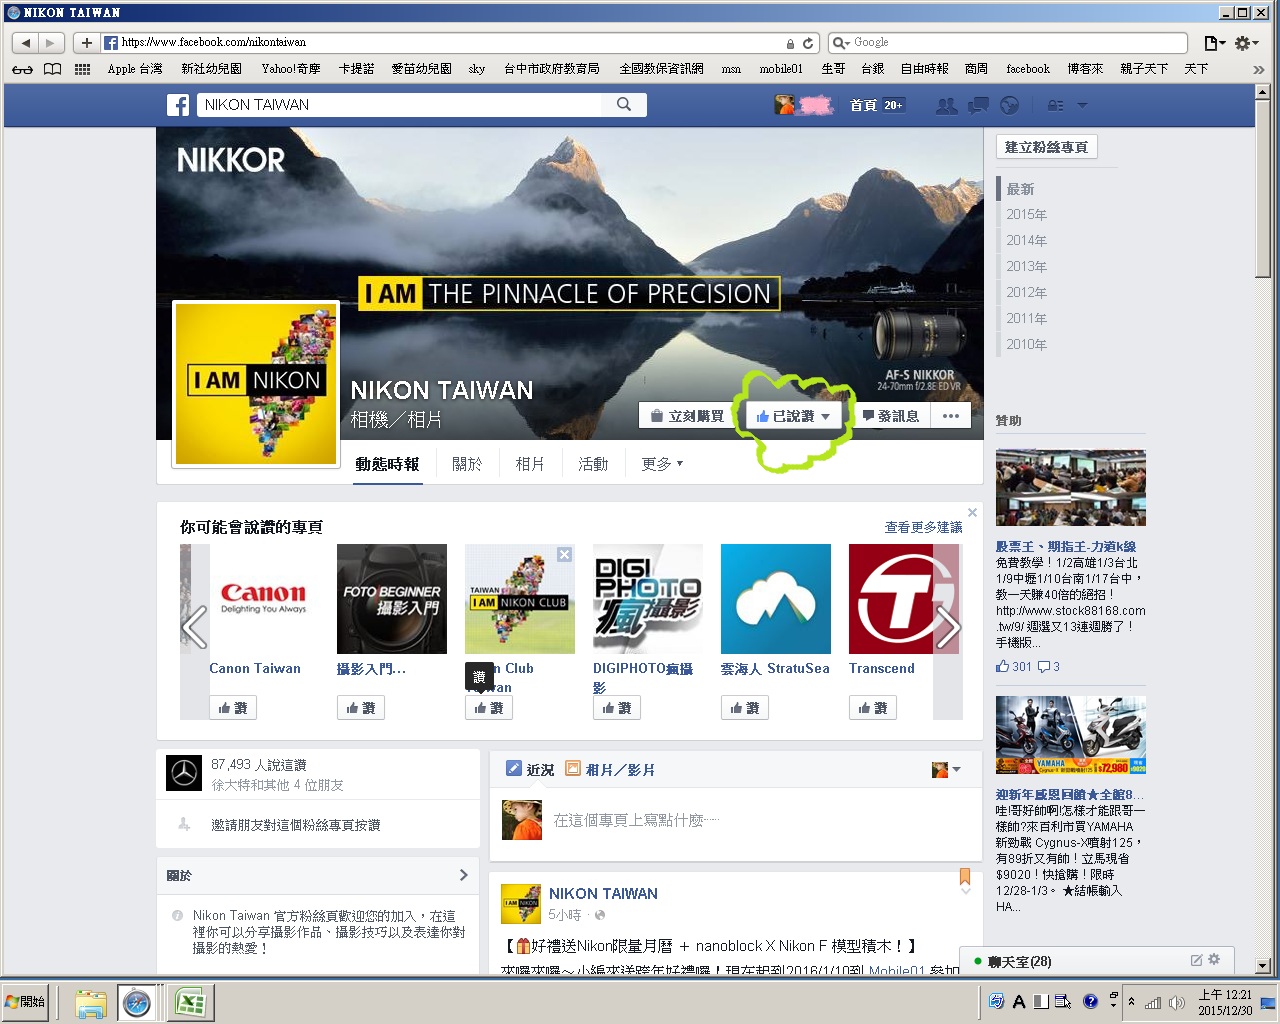Jump to 2015年 in timeline
The width and height of the screenshot is (1280, 1024).
(x=1026, y=215)
